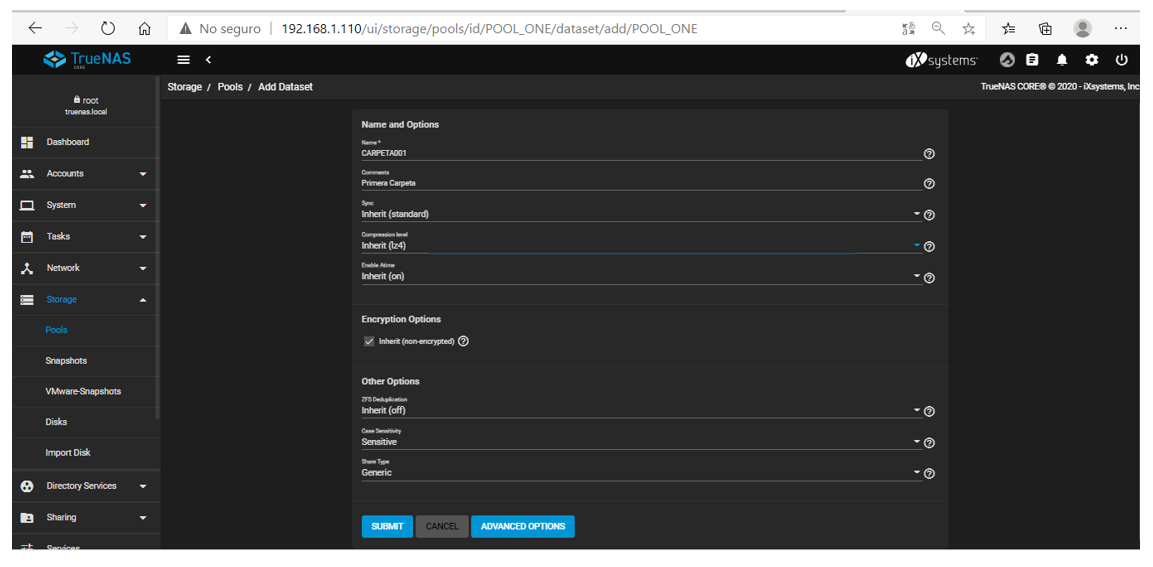
Task: Show help for Enable Atime
Action: pos(929,278)
